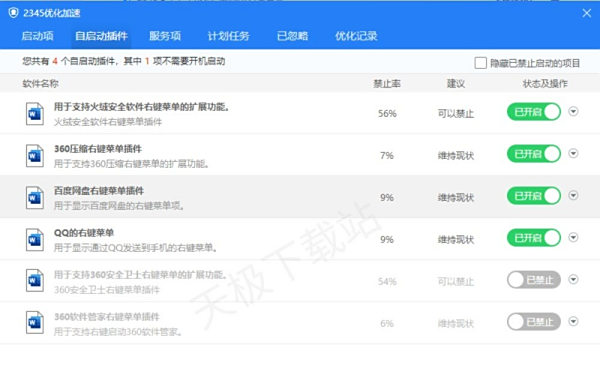Viewport: 600px width, 375px height.
Task: Click description 用于支持右键启动360软件管家
Action: [x=117, y=331]
